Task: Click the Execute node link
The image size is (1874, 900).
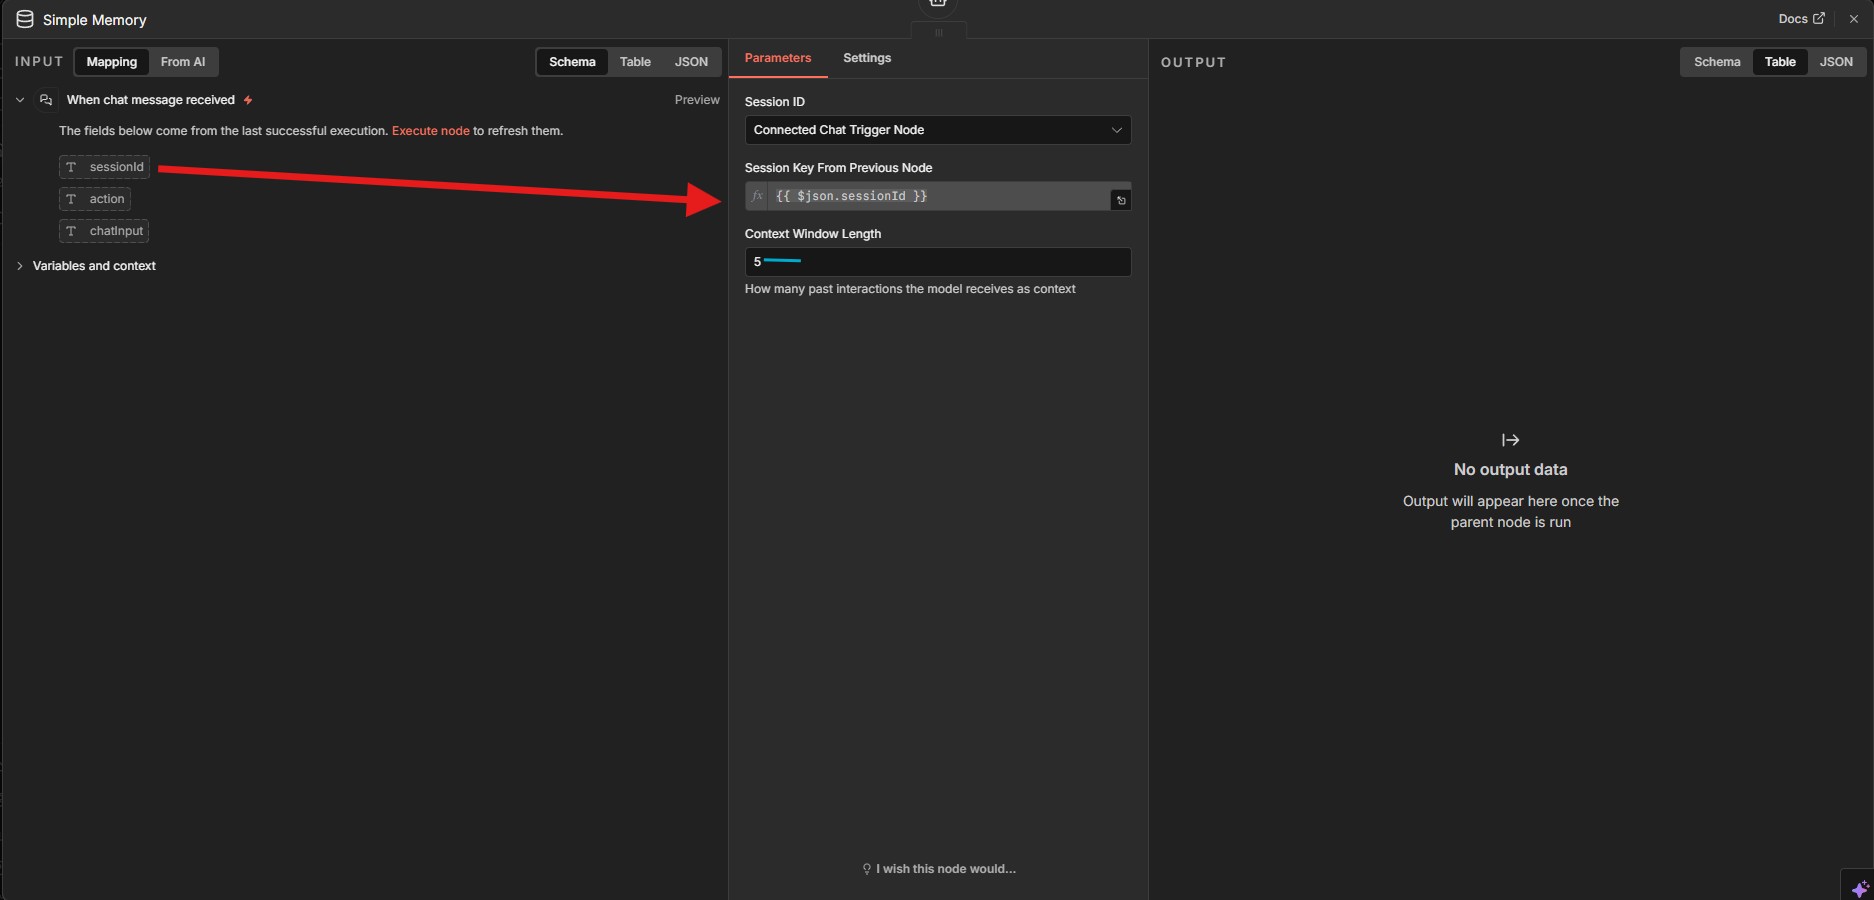Action: pos(430,131)
